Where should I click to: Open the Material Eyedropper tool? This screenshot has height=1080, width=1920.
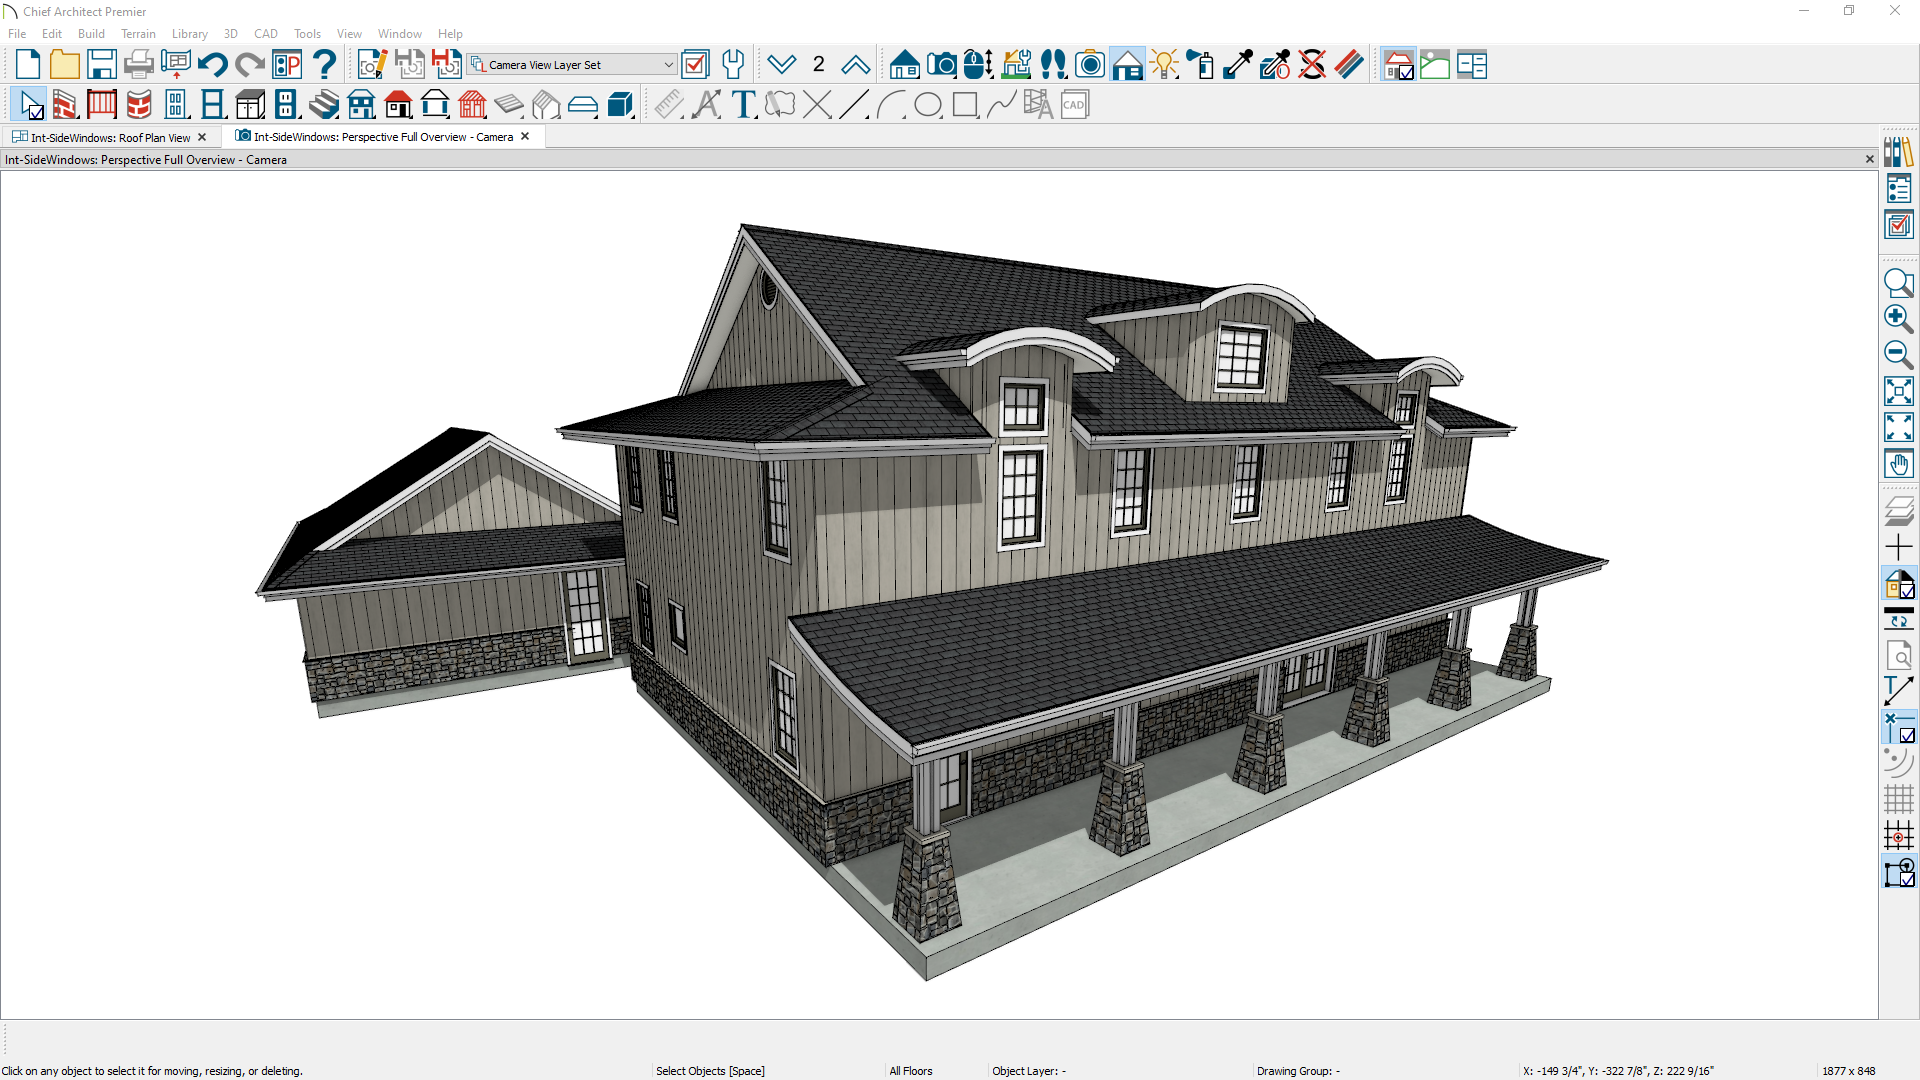coord(1238,65)
